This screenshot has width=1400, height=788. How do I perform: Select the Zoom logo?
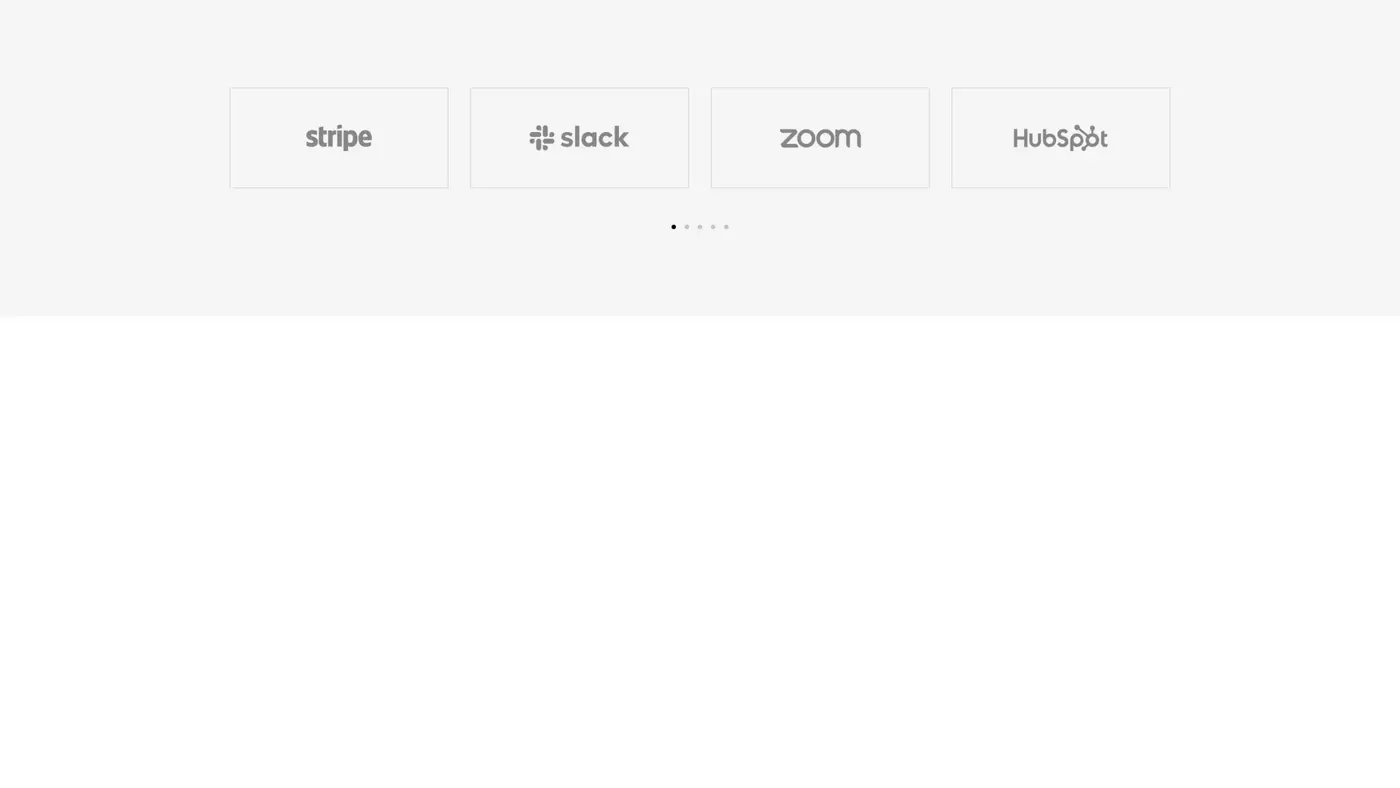820,138
